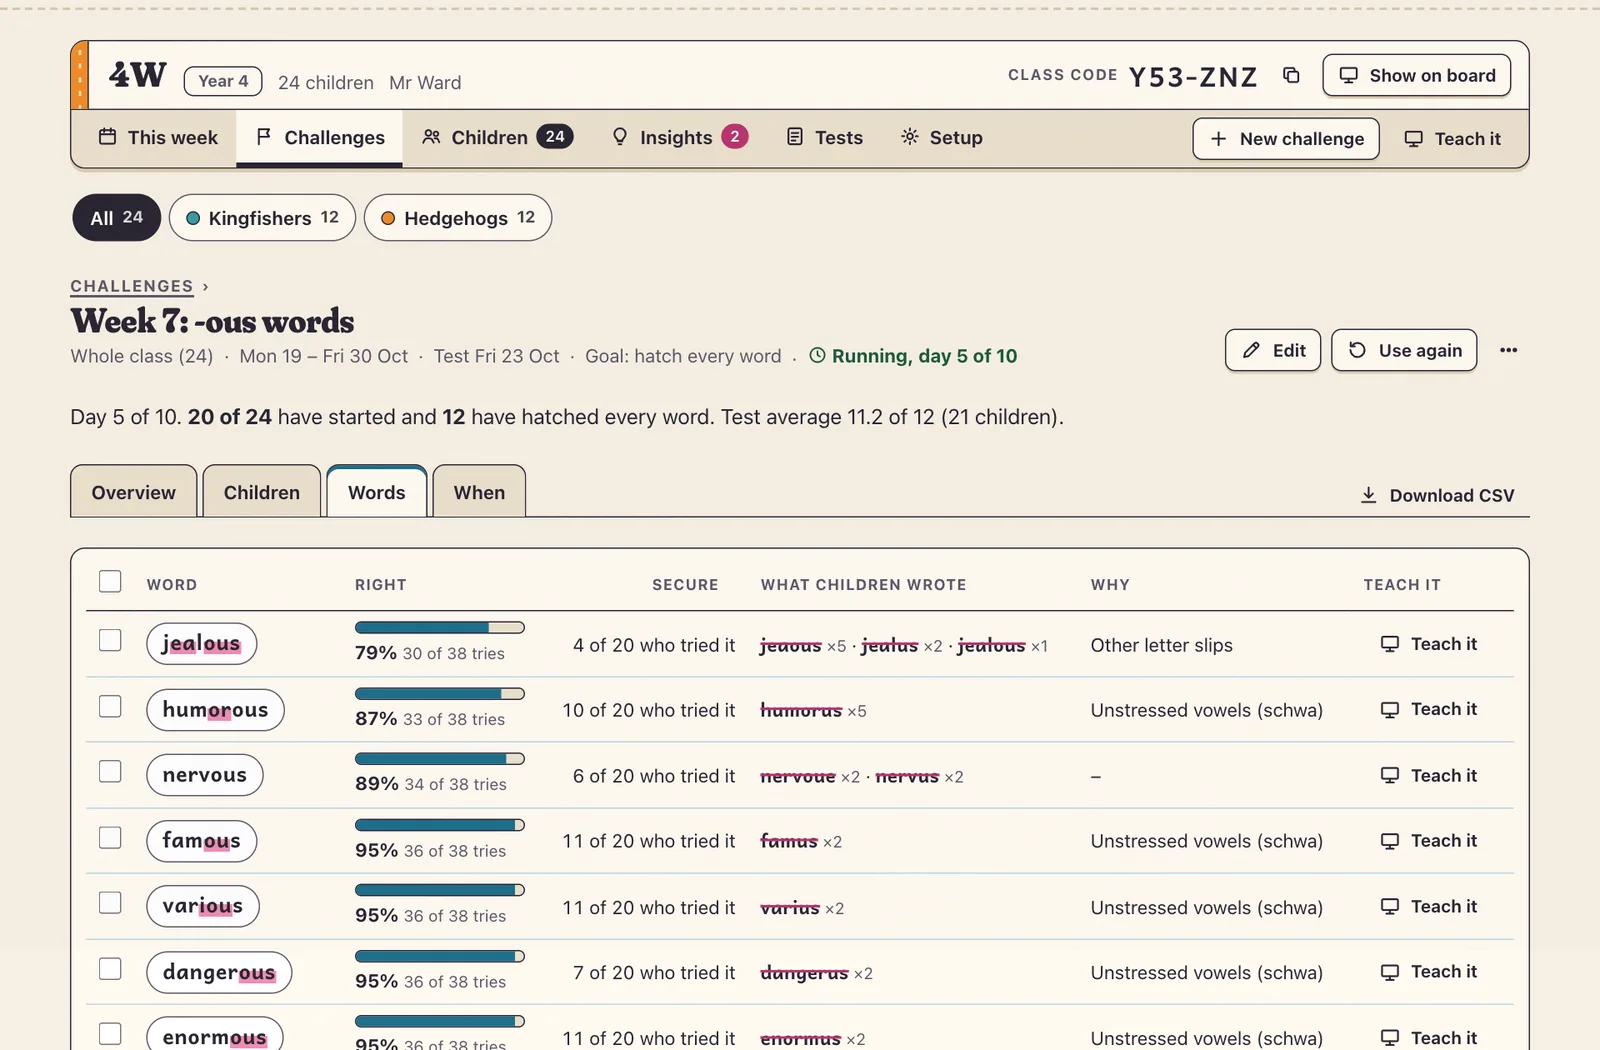This screenshot has width=1600, height=1050.
Task: Click the Year 4 badge
Action: pos(223,81)
